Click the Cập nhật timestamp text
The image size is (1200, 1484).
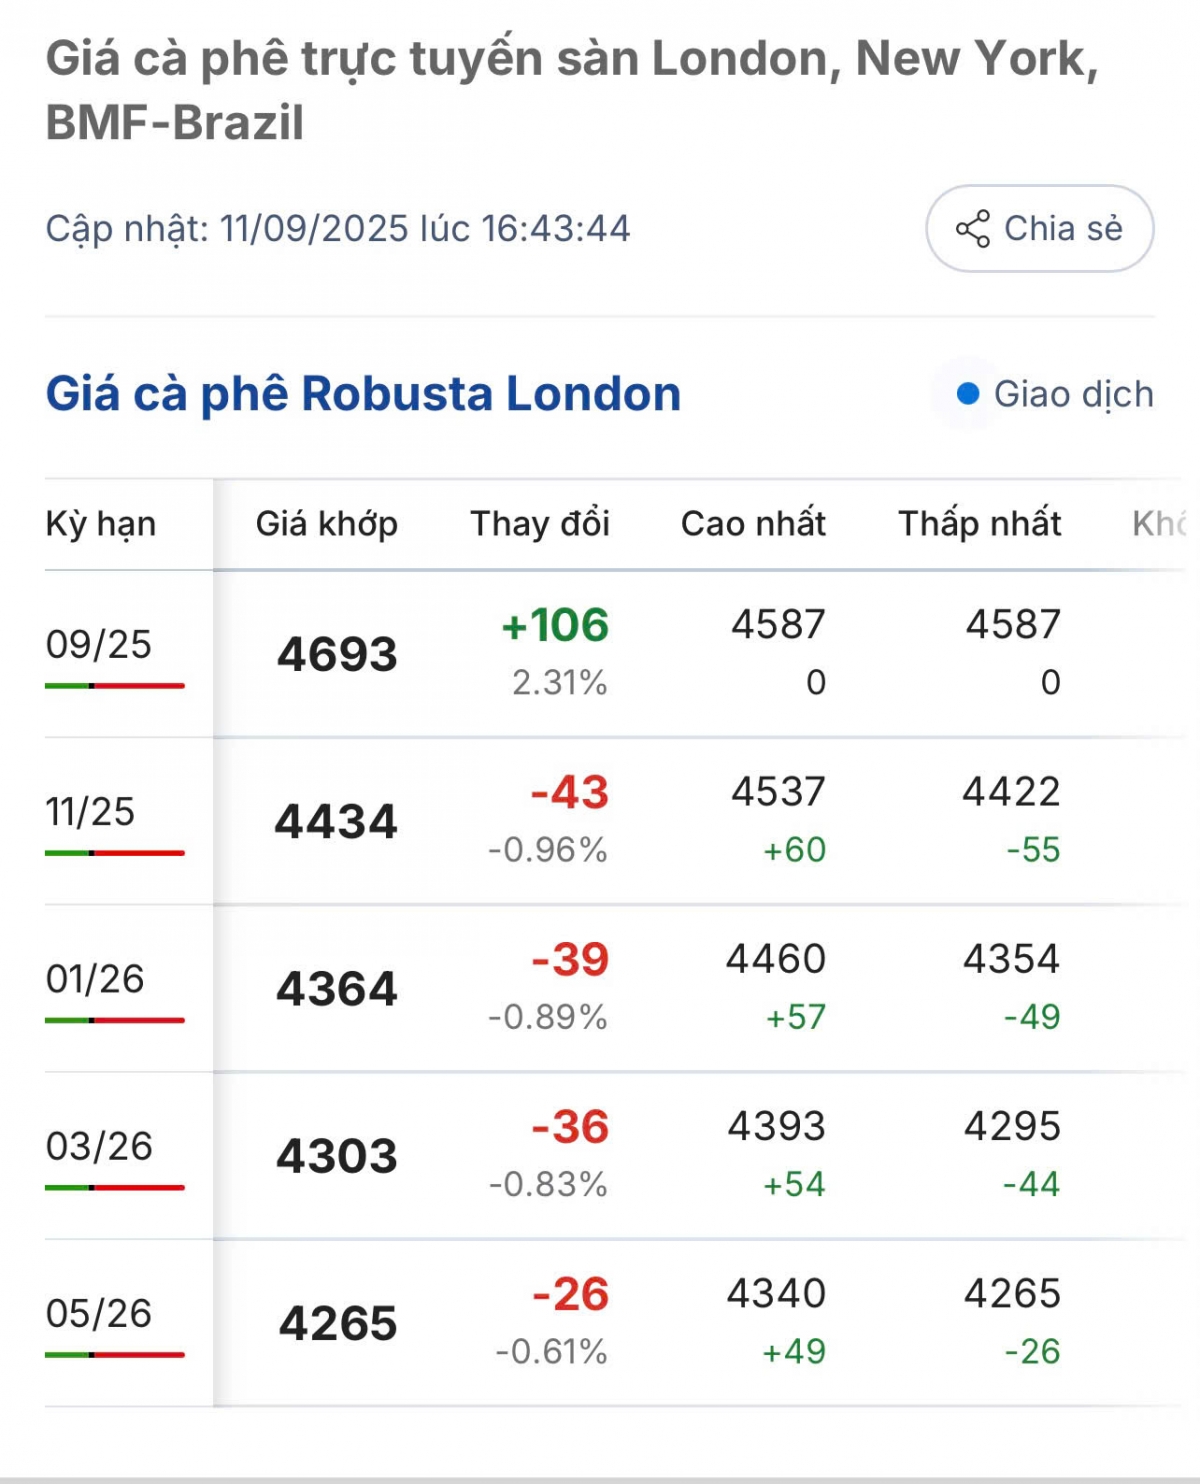(x=338, y=229)
